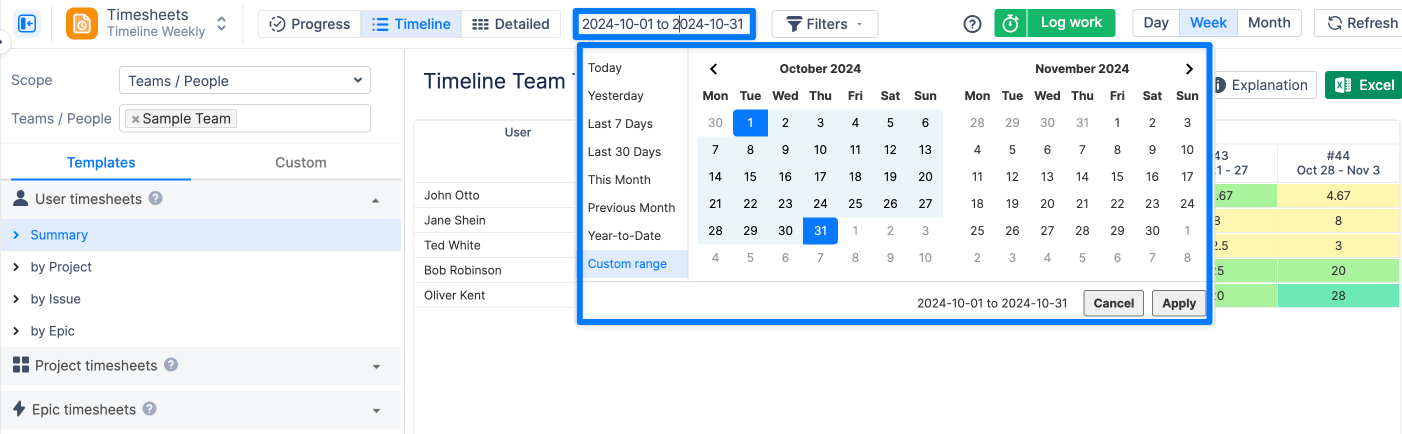Open the help question mark icon
The image size is (1402, 434).
click(x=972, y=24)
